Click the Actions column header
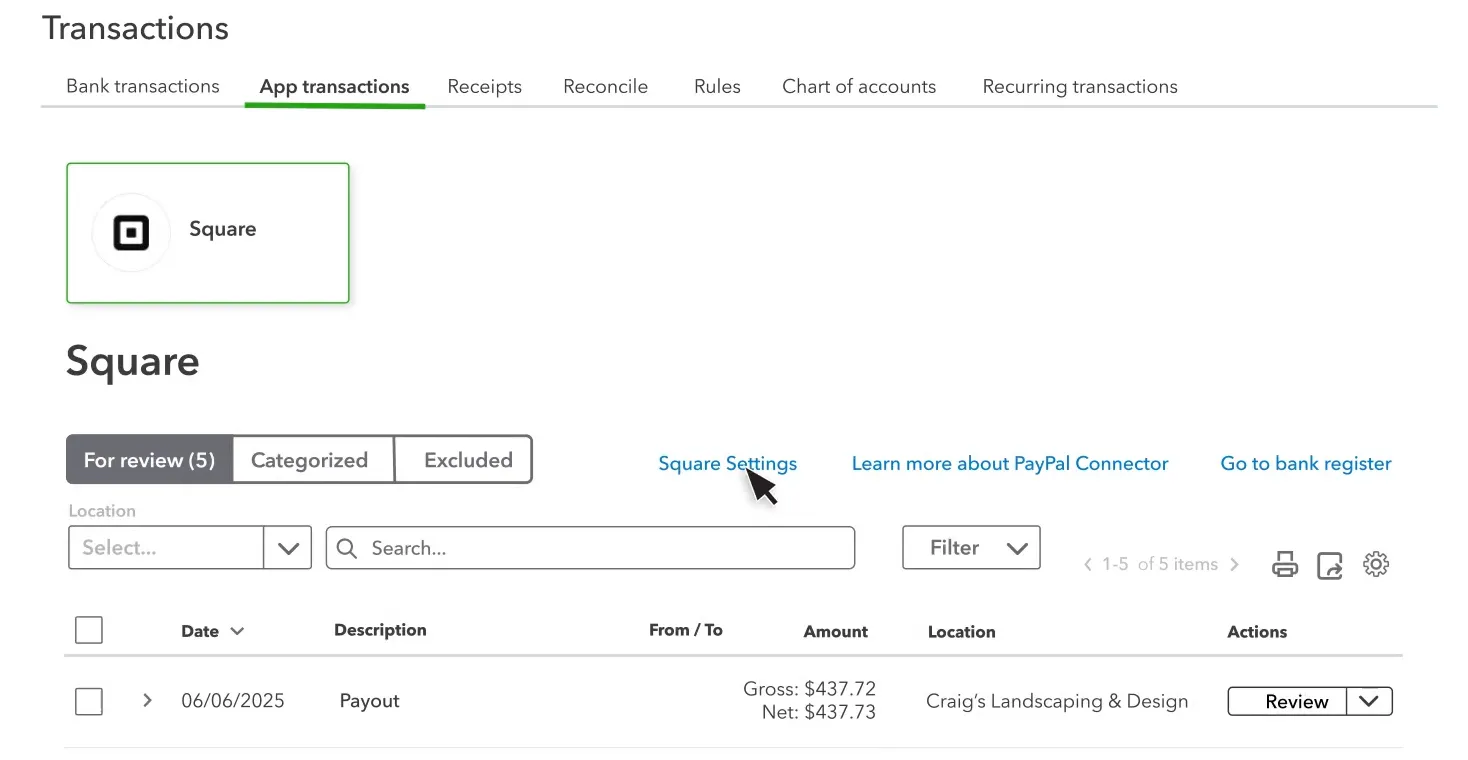Screen dimensions: 1468x760 (1257, 632)
